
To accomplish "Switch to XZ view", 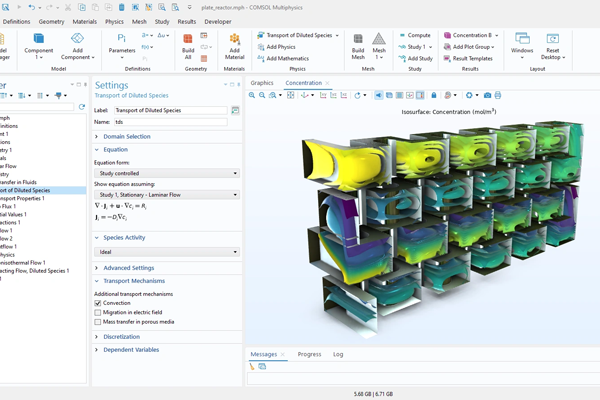I will (x=344, y=95).
